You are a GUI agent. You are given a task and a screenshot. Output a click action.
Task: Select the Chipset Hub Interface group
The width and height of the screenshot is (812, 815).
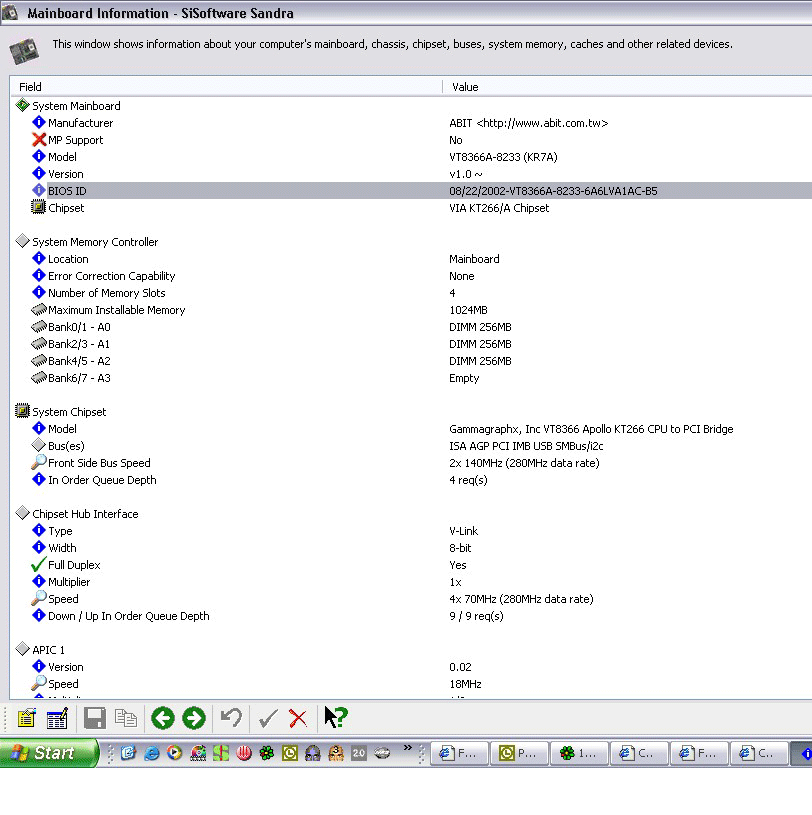click(85, 514)
